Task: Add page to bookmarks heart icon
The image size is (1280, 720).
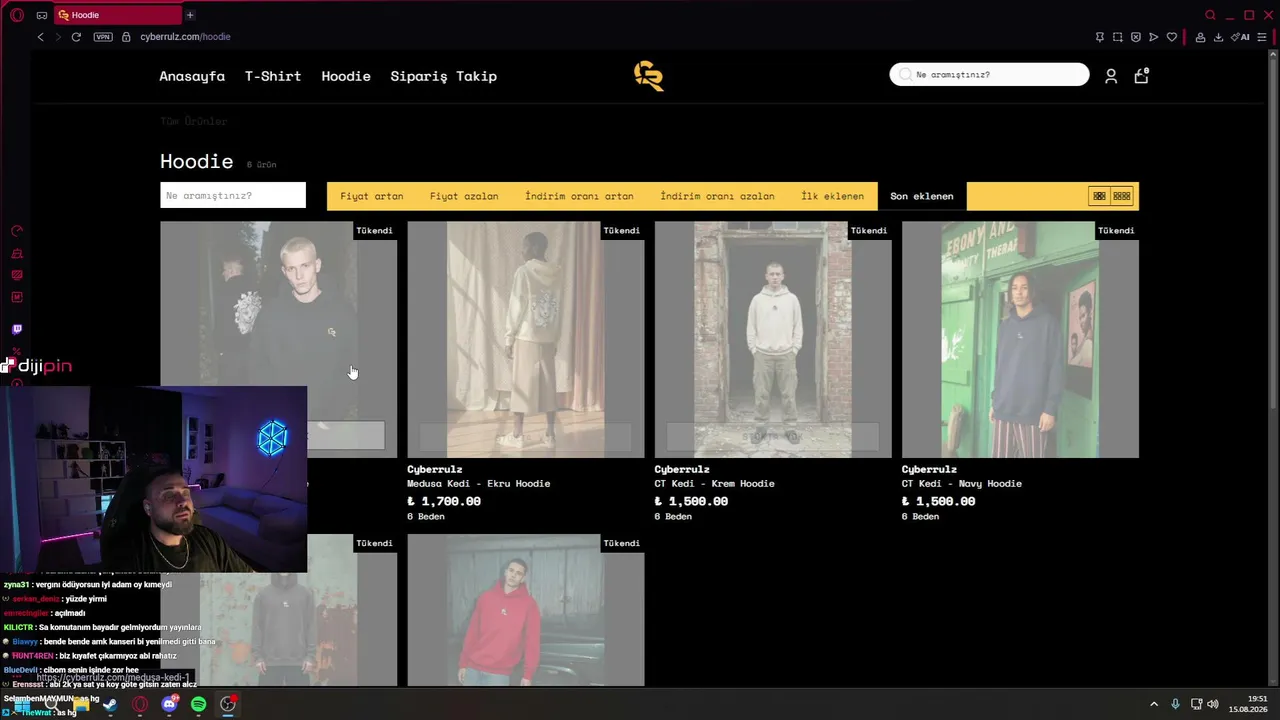Action: click(x=1172, y=37)
